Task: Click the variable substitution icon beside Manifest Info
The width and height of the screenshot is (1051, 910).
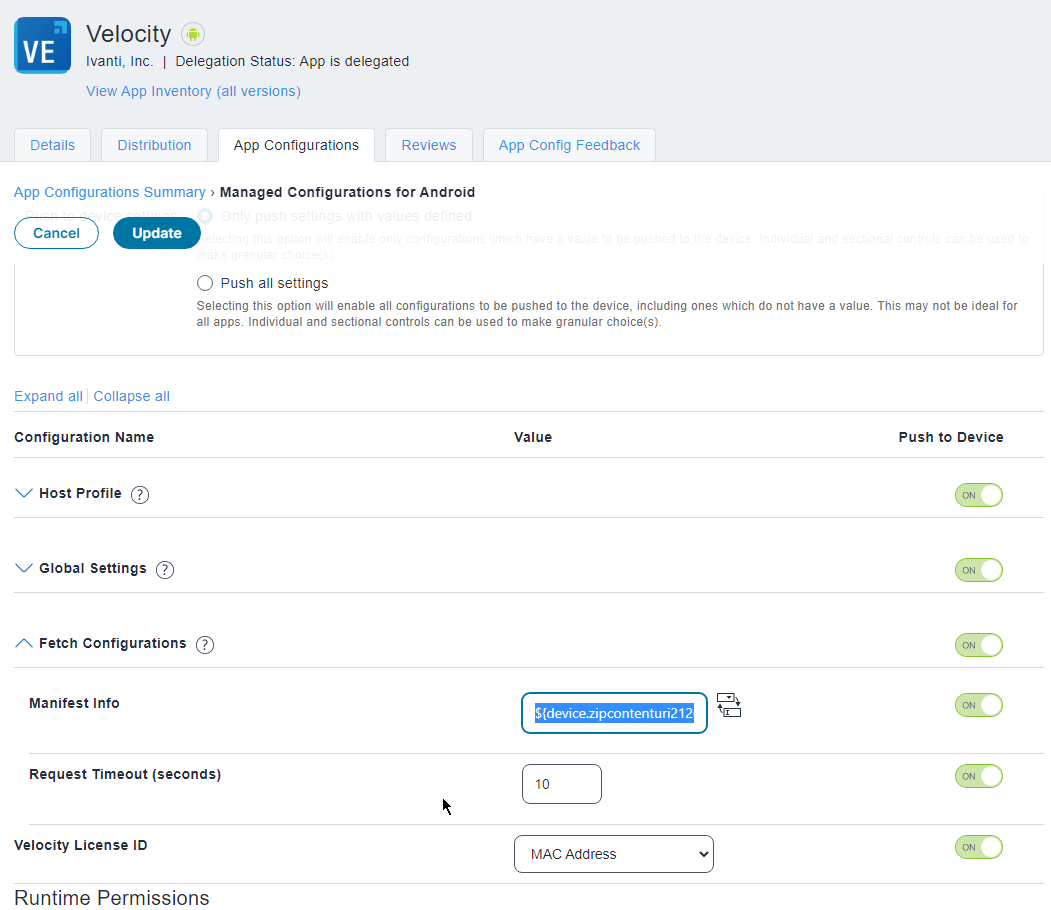Action: point(729,706)
